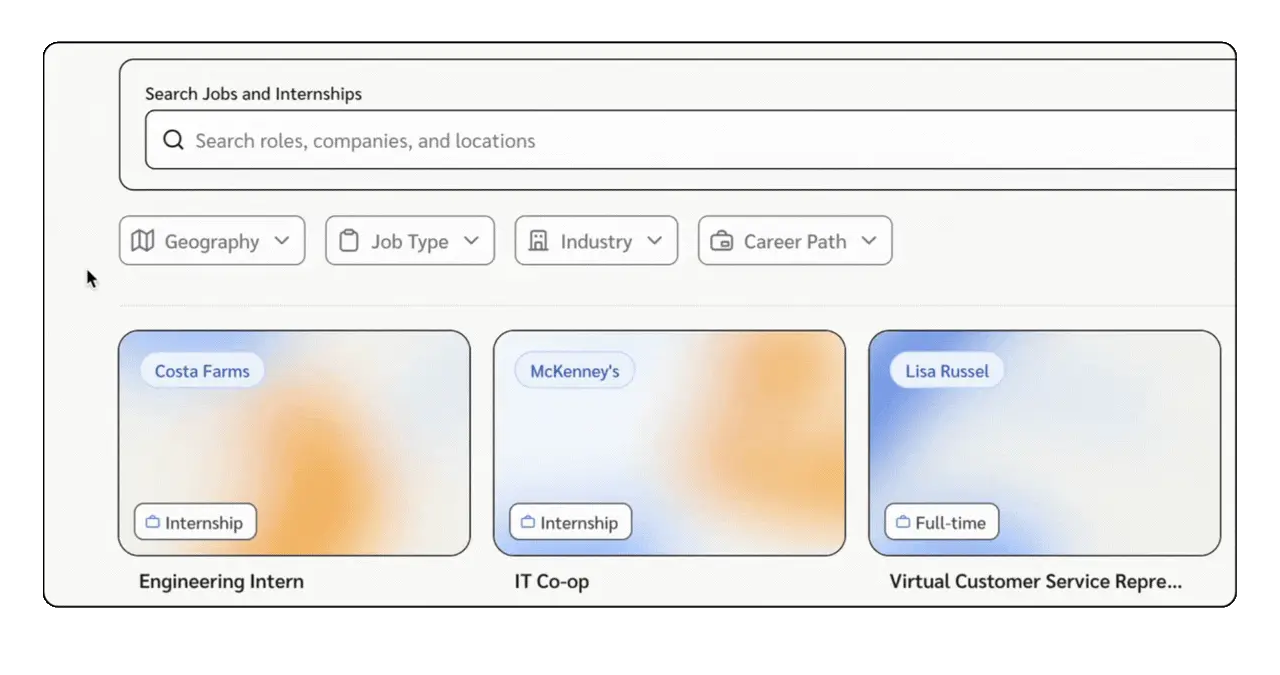Select the Lisa Russel company tag
Screen dimensions: 1280x675
(947, 371)
